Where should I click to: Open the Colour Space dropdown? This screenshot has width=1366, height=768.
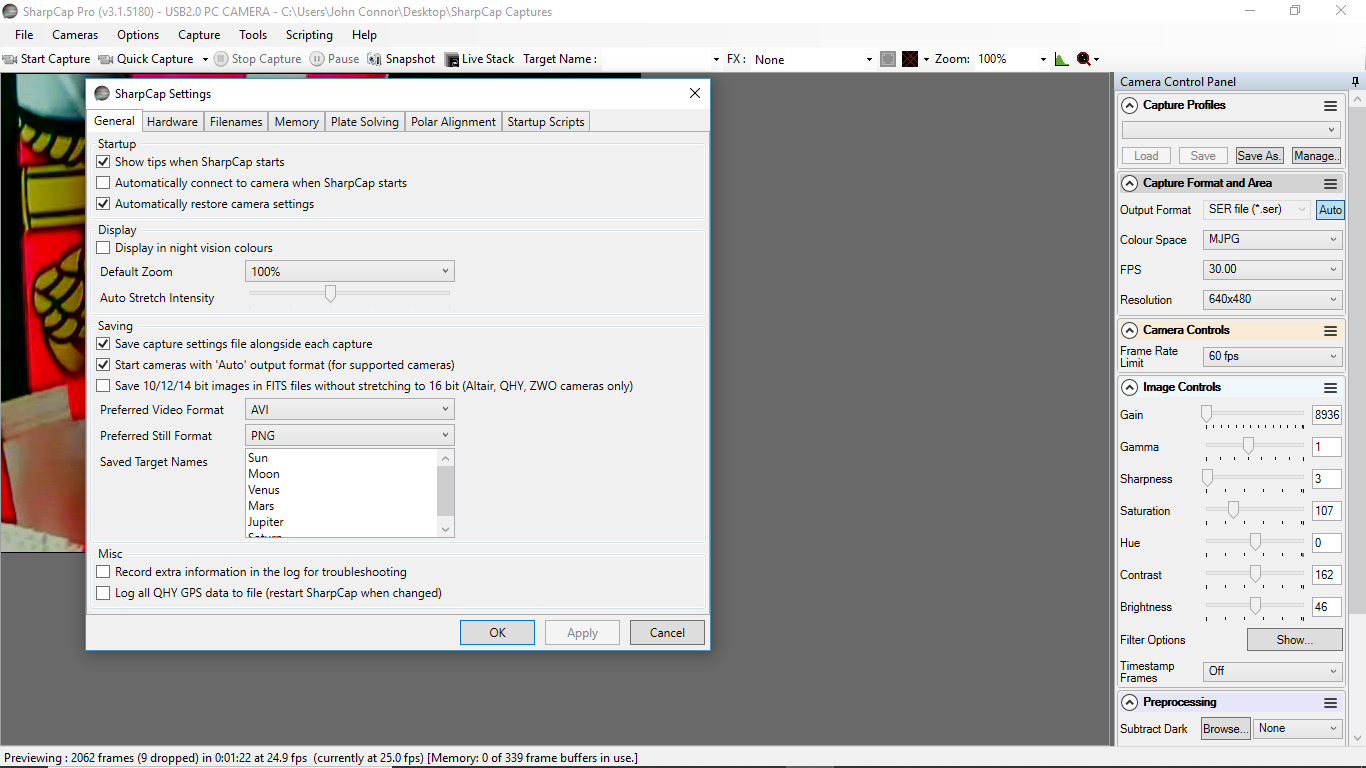pyautogui.click(x=1272, y=240)
